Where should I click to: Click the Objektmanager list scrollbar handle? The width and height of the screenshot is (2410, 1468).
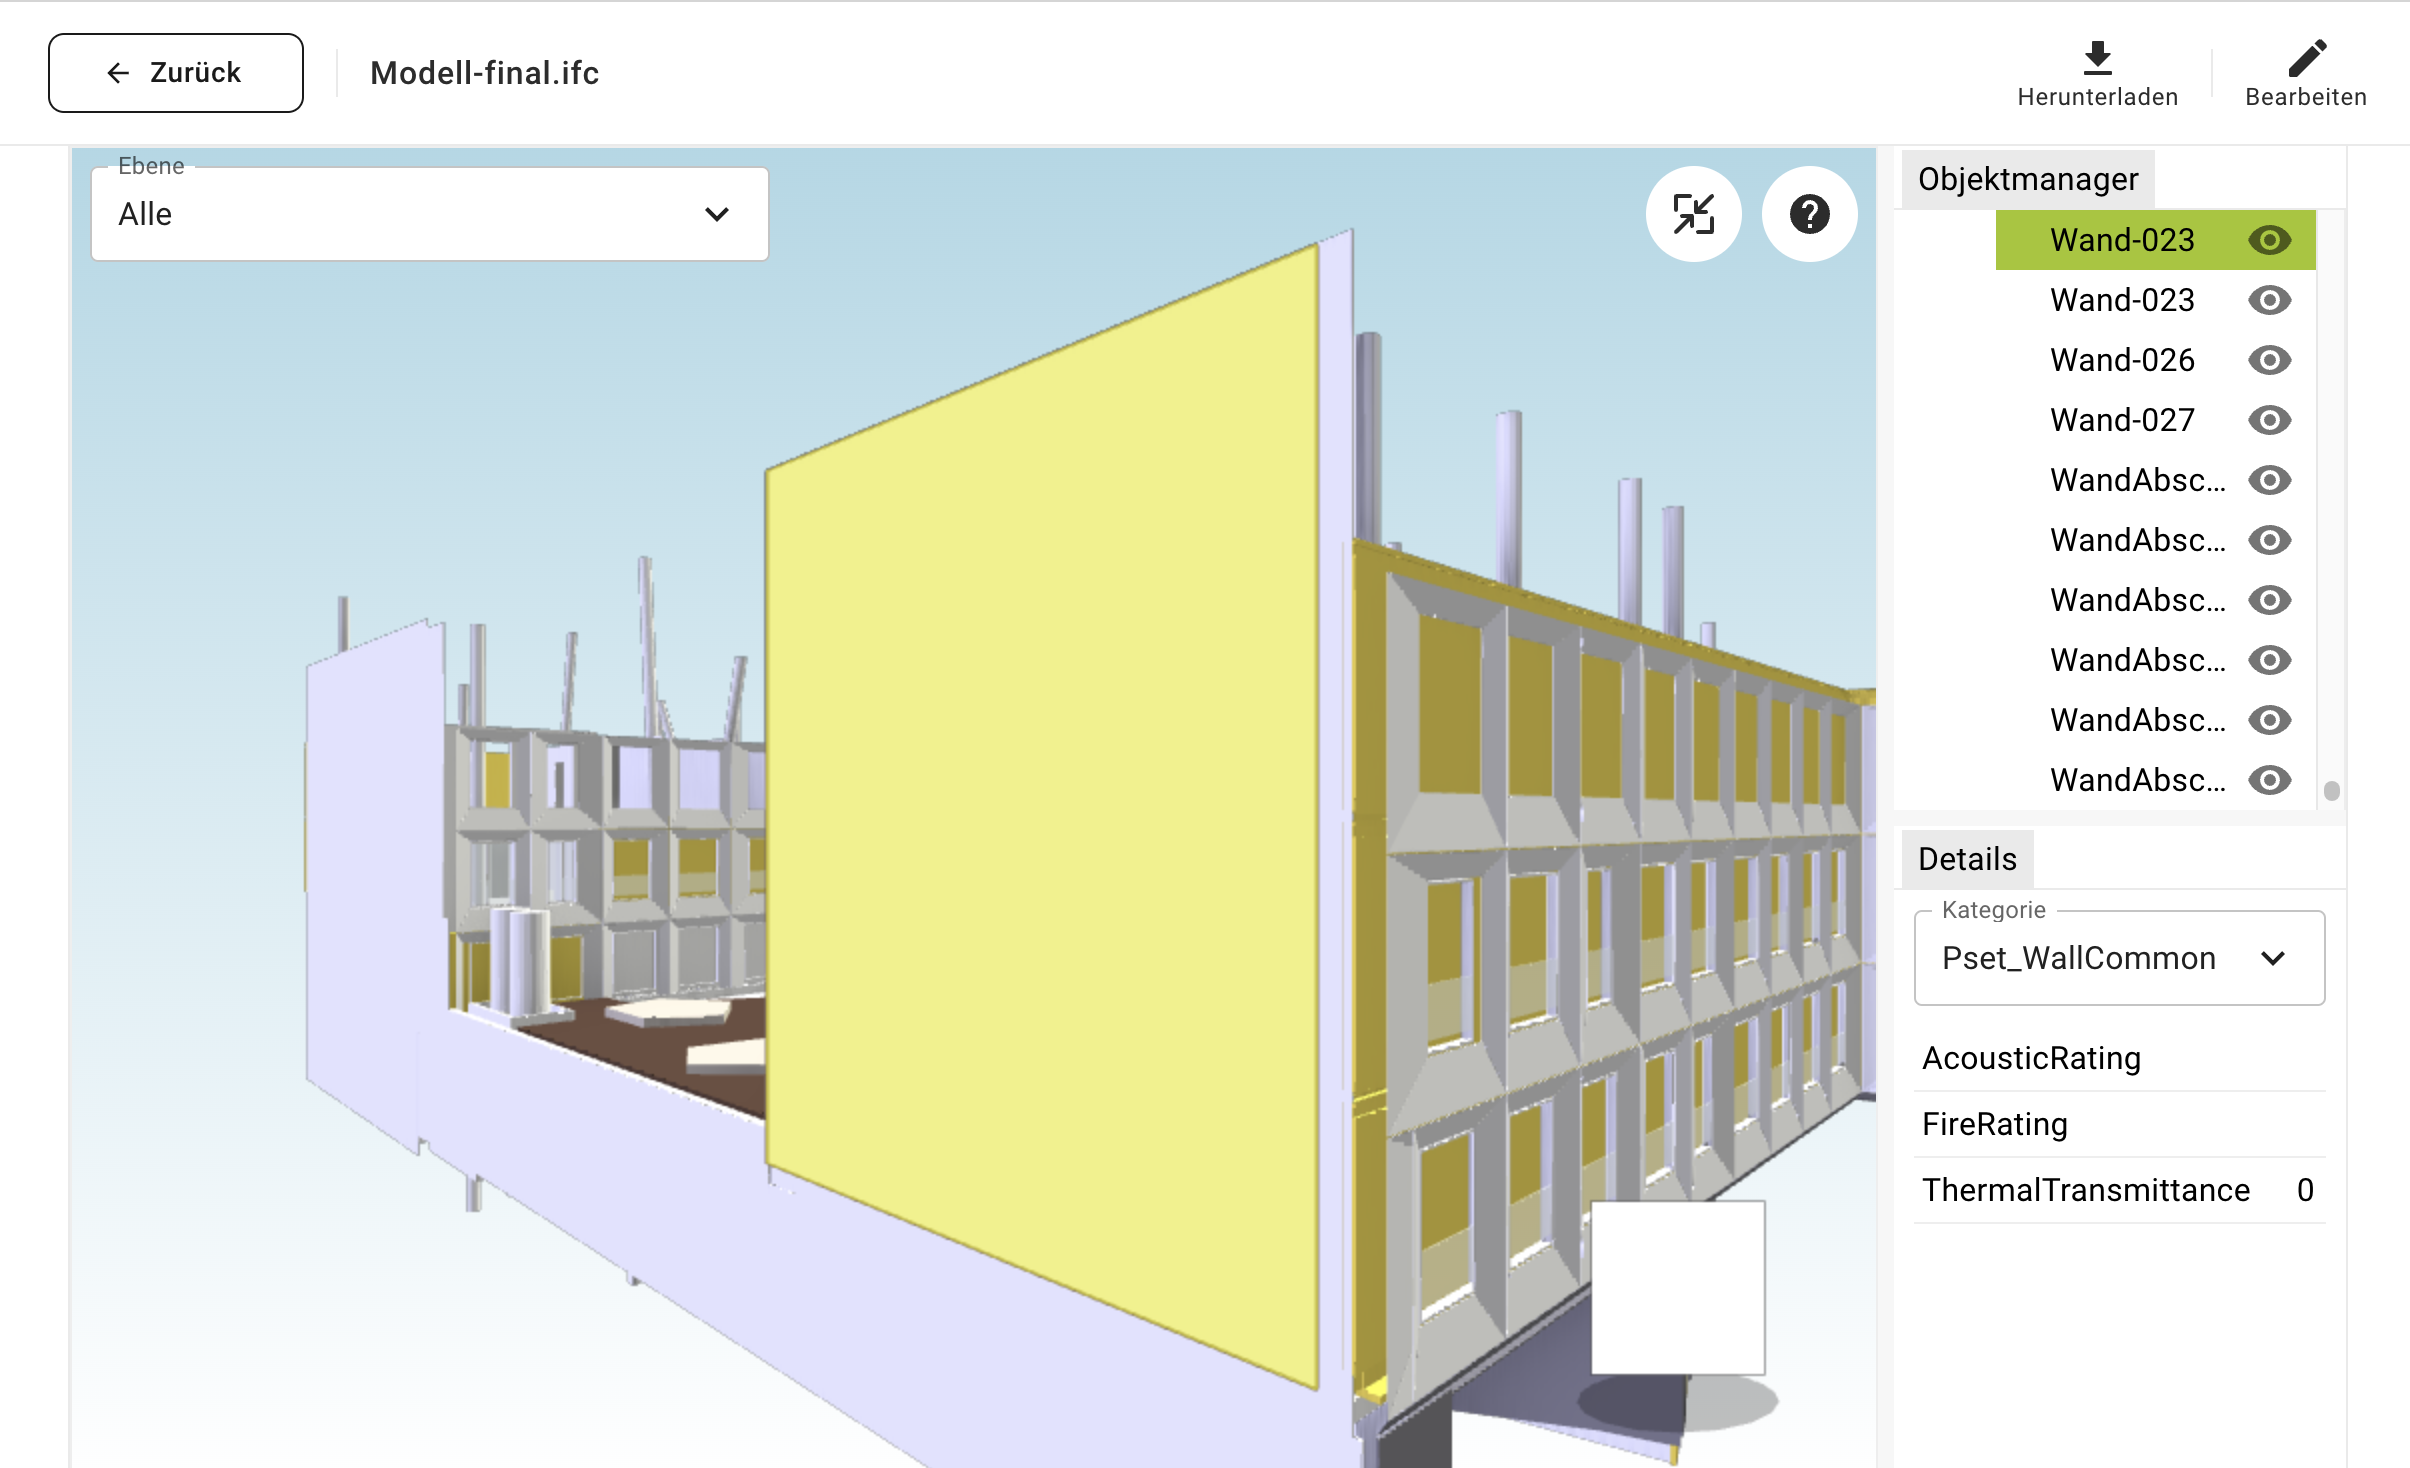[2331, 791]
